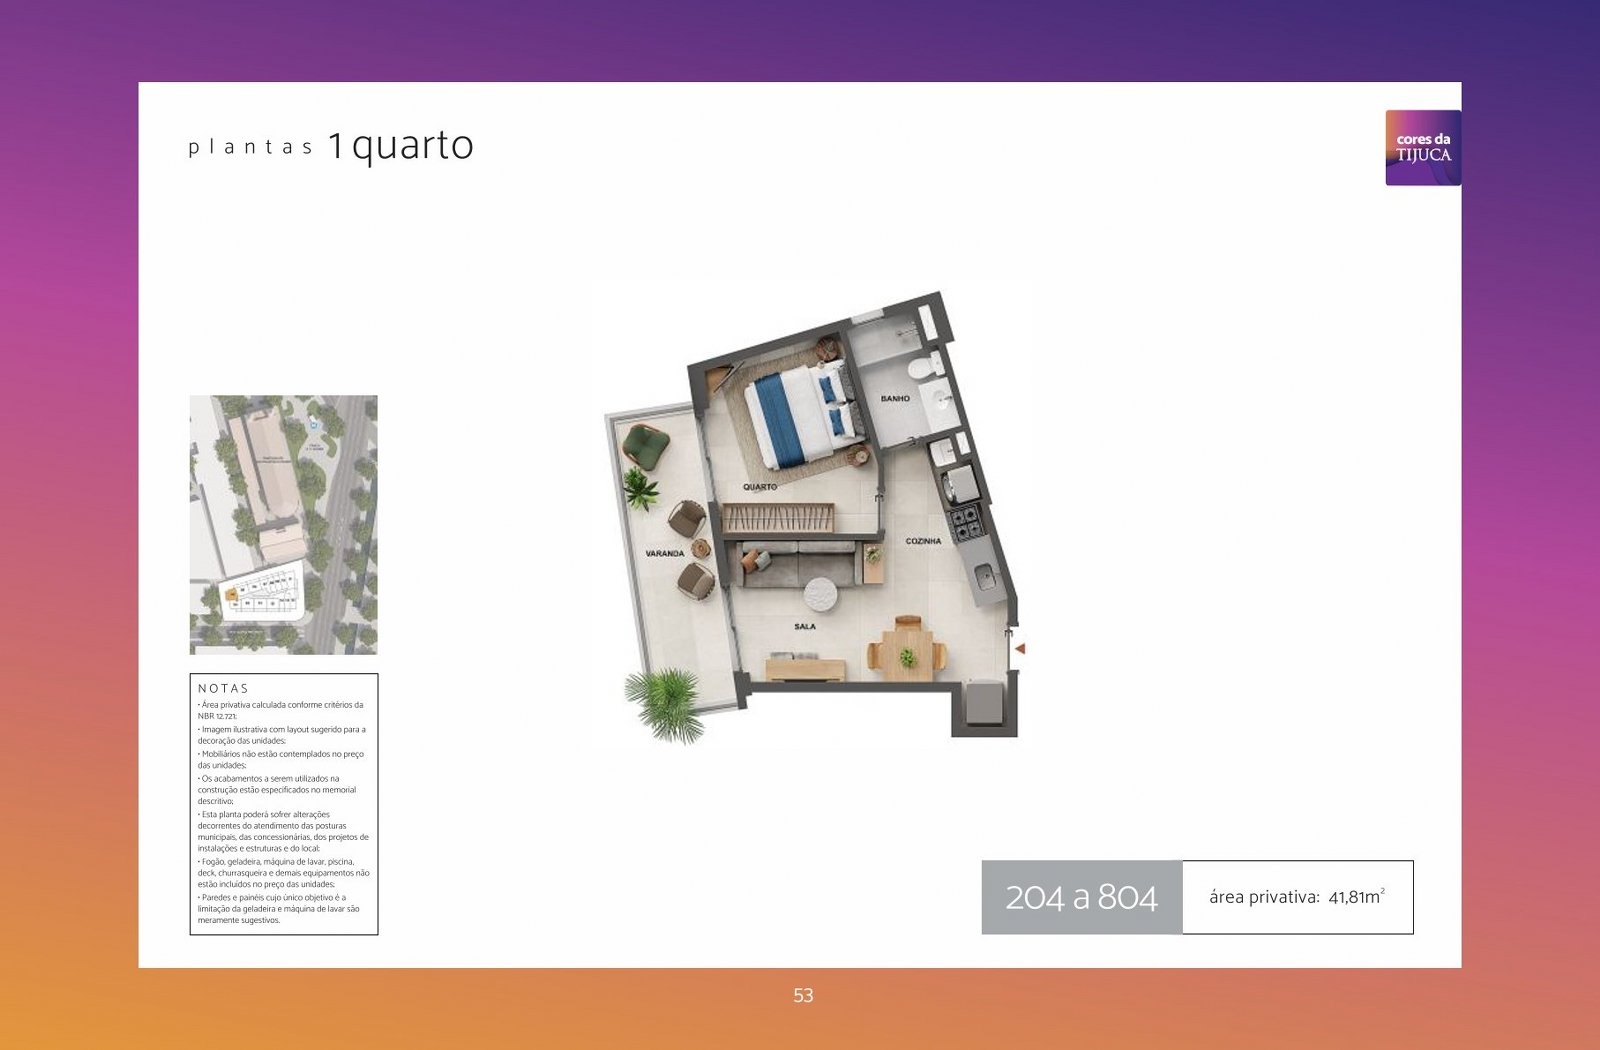
Task: Click the note about "NBR 12.721"
Action: click(281, 710)
